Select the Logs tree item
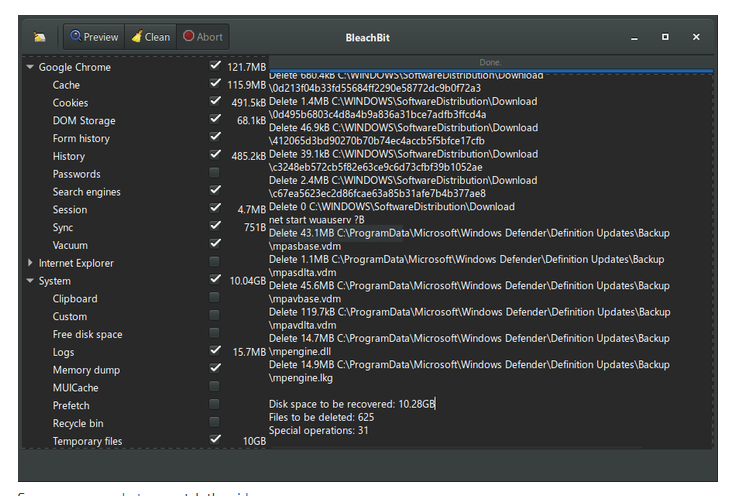Screen dimensions: 734x496 point(63,352)
